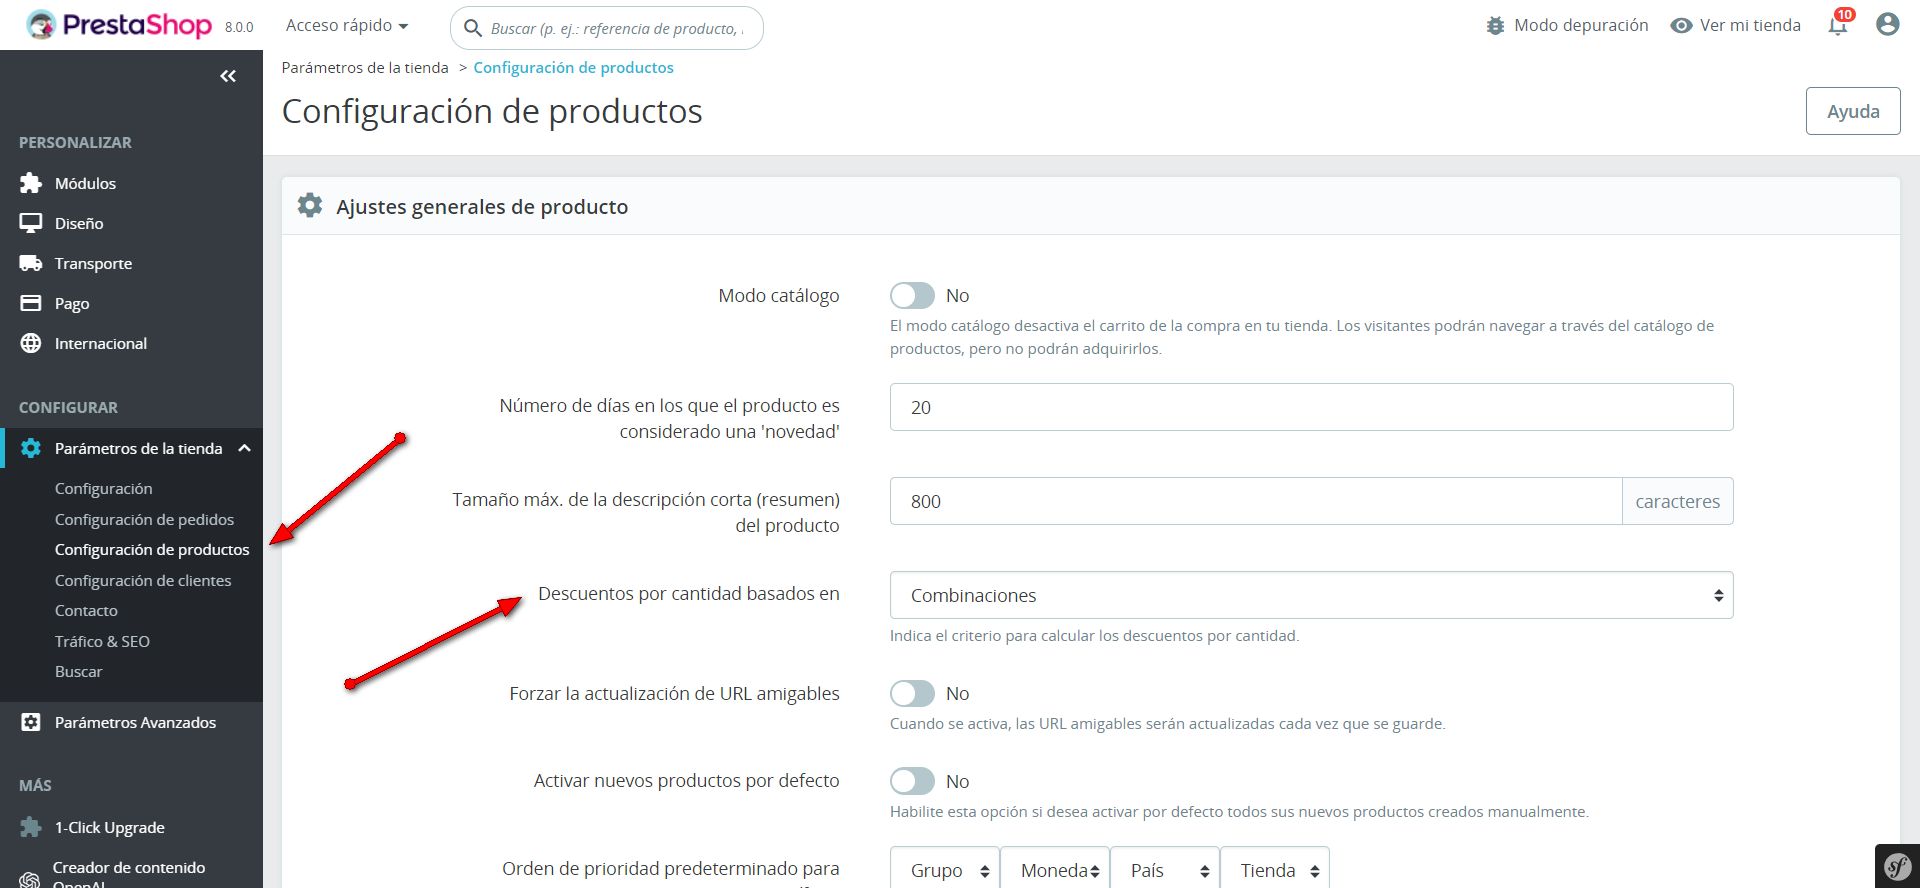
Task: Open Tráfico & SEO settings
Action: pyautogui.click(x=102, y=641)
